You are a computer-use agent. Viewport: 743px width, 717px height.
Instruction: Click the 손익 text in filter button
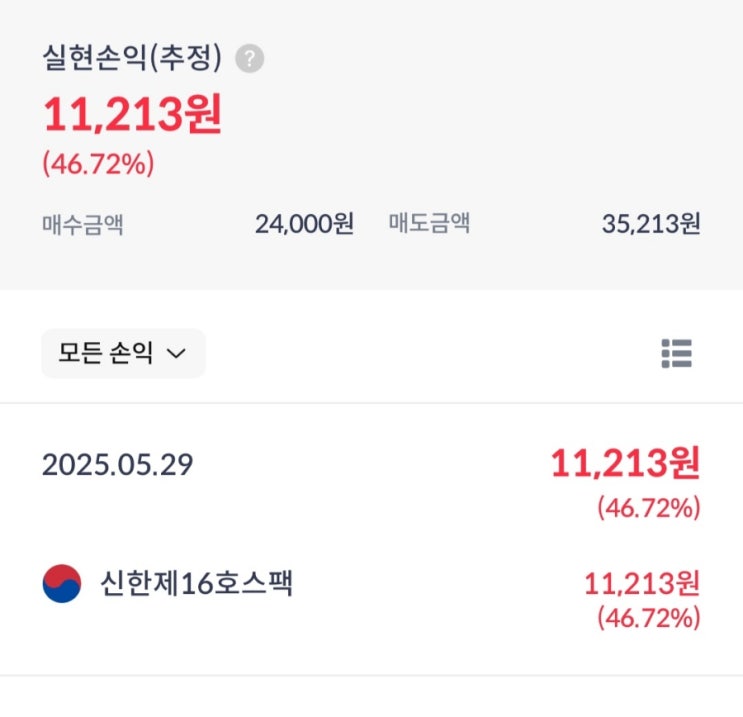tap(129, 353)
